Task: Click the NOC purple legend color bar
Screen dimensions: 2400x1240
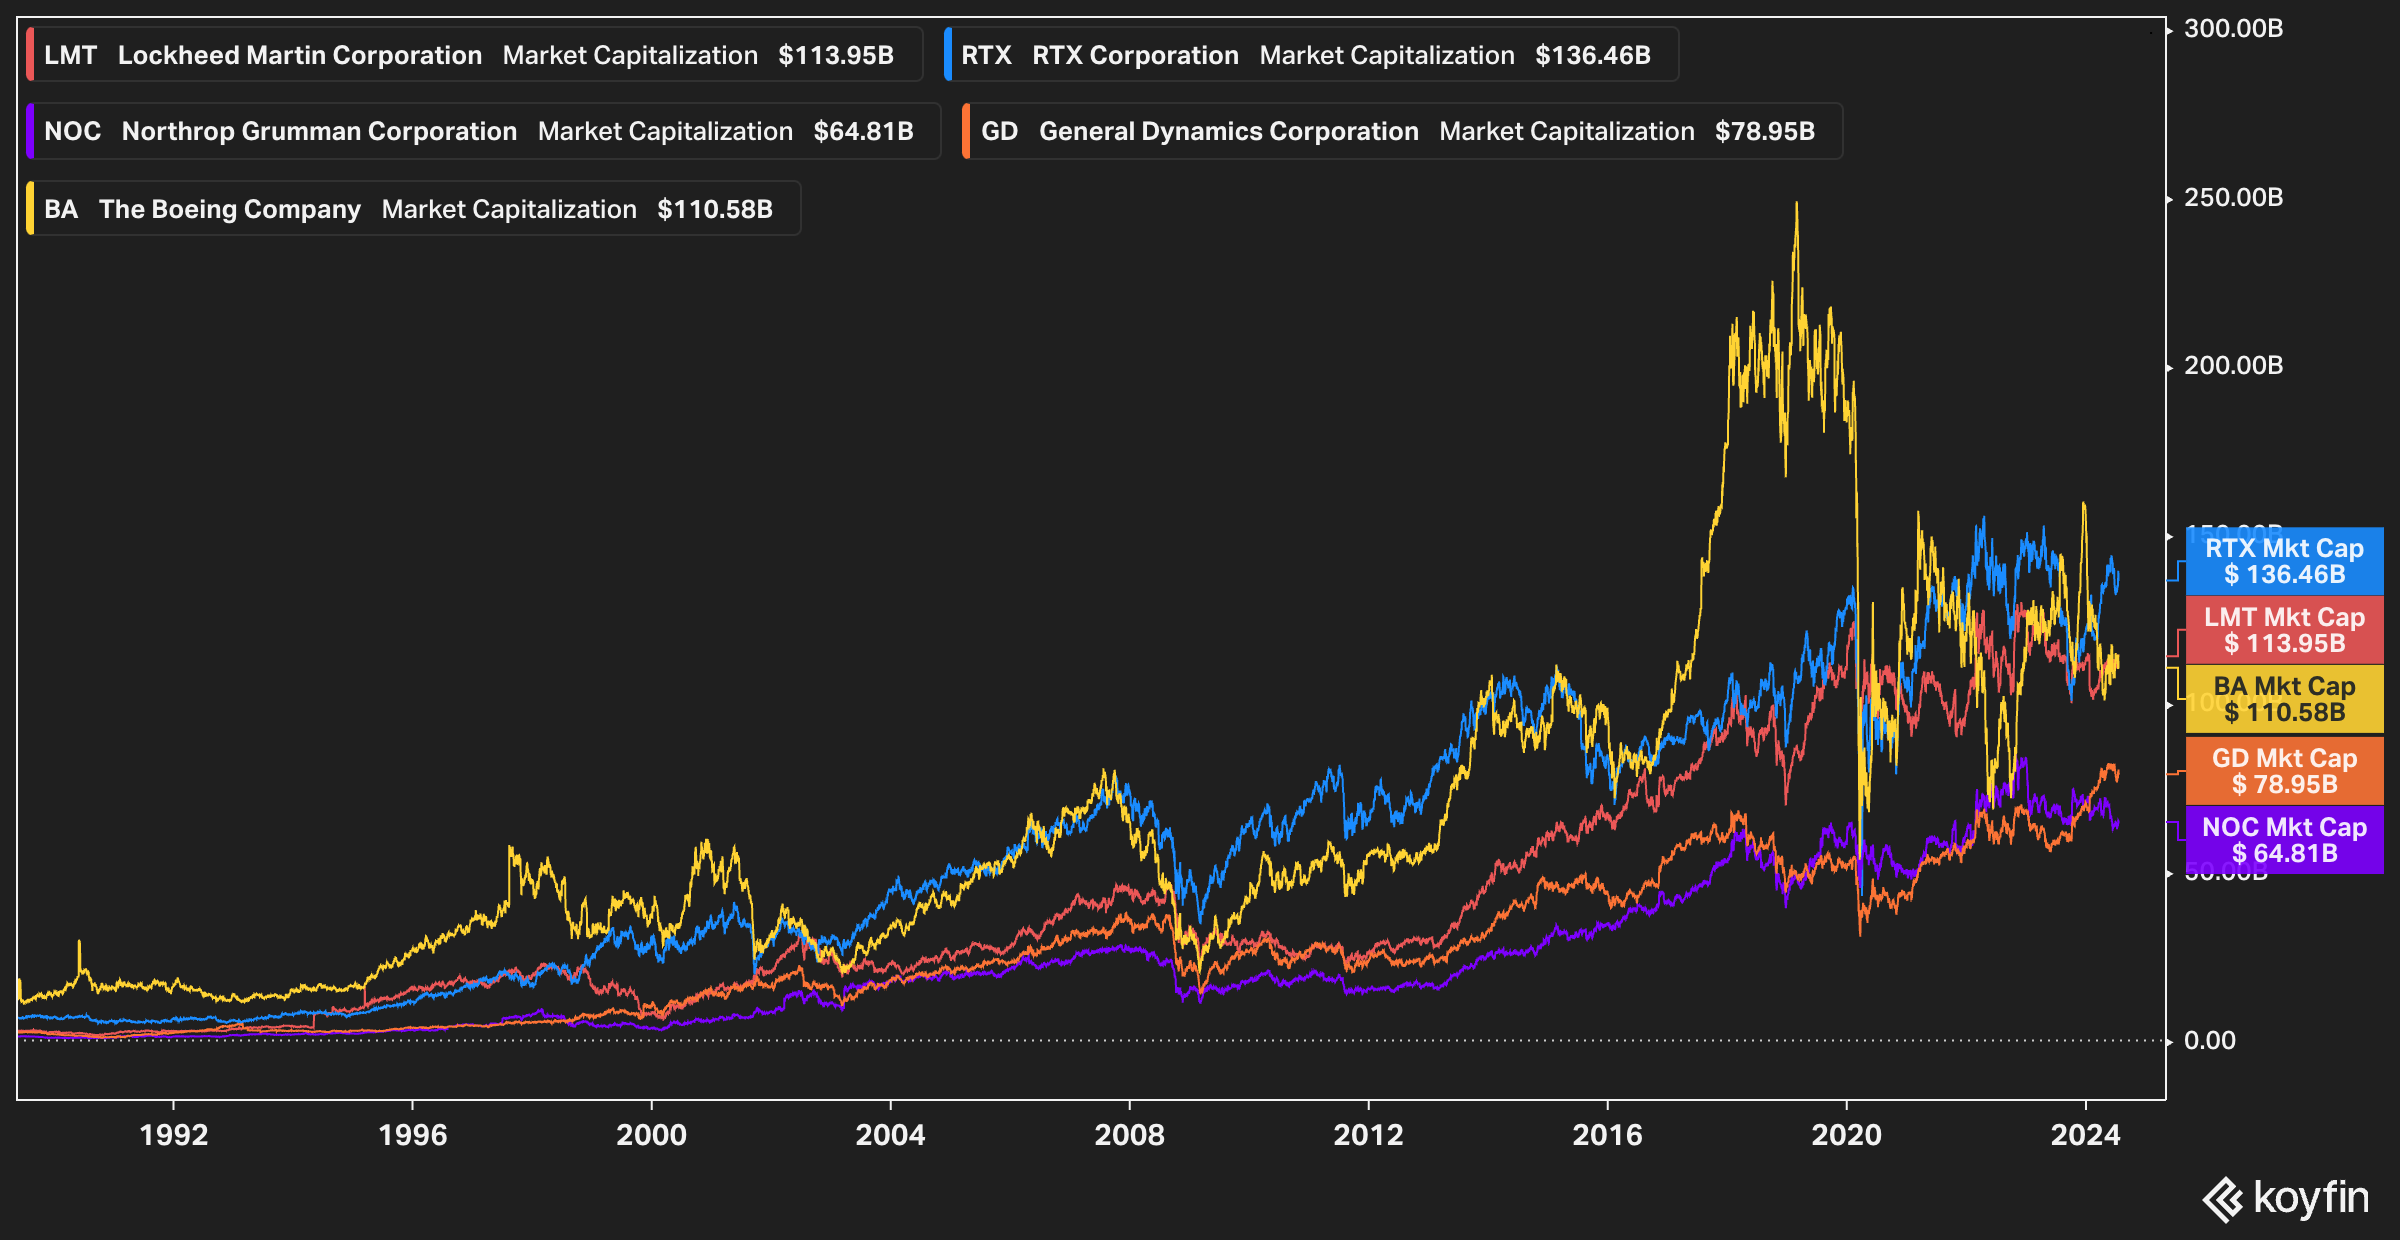Action: coord(31,131)
